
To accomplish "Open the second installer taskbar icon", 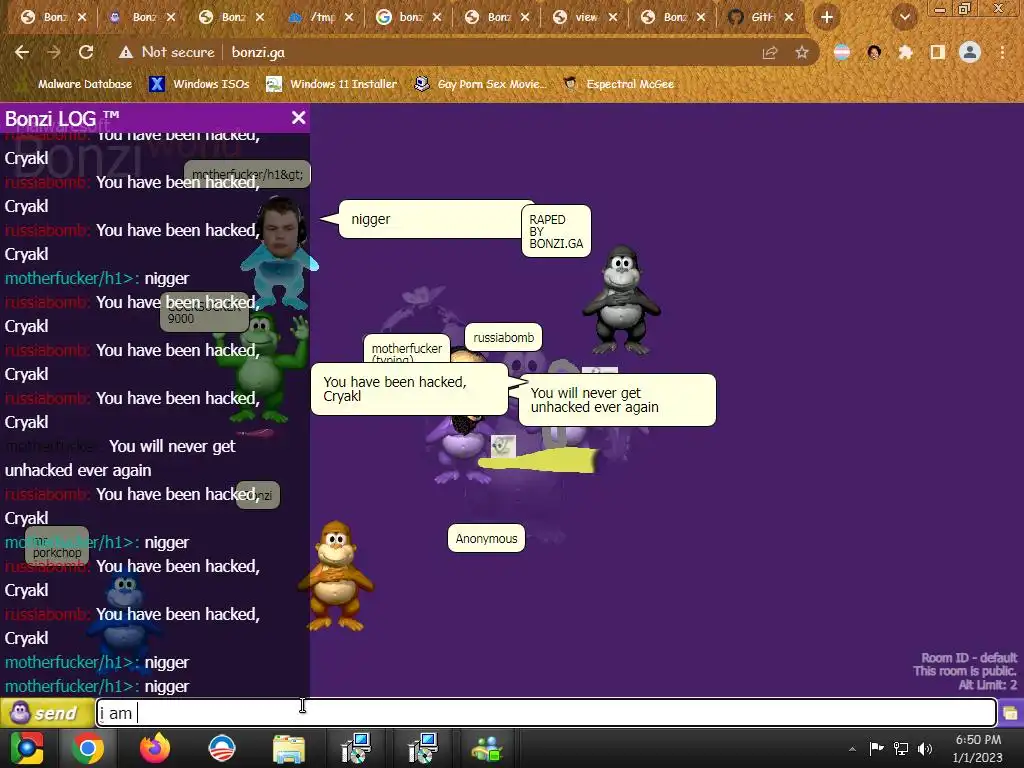I will 423,748.
